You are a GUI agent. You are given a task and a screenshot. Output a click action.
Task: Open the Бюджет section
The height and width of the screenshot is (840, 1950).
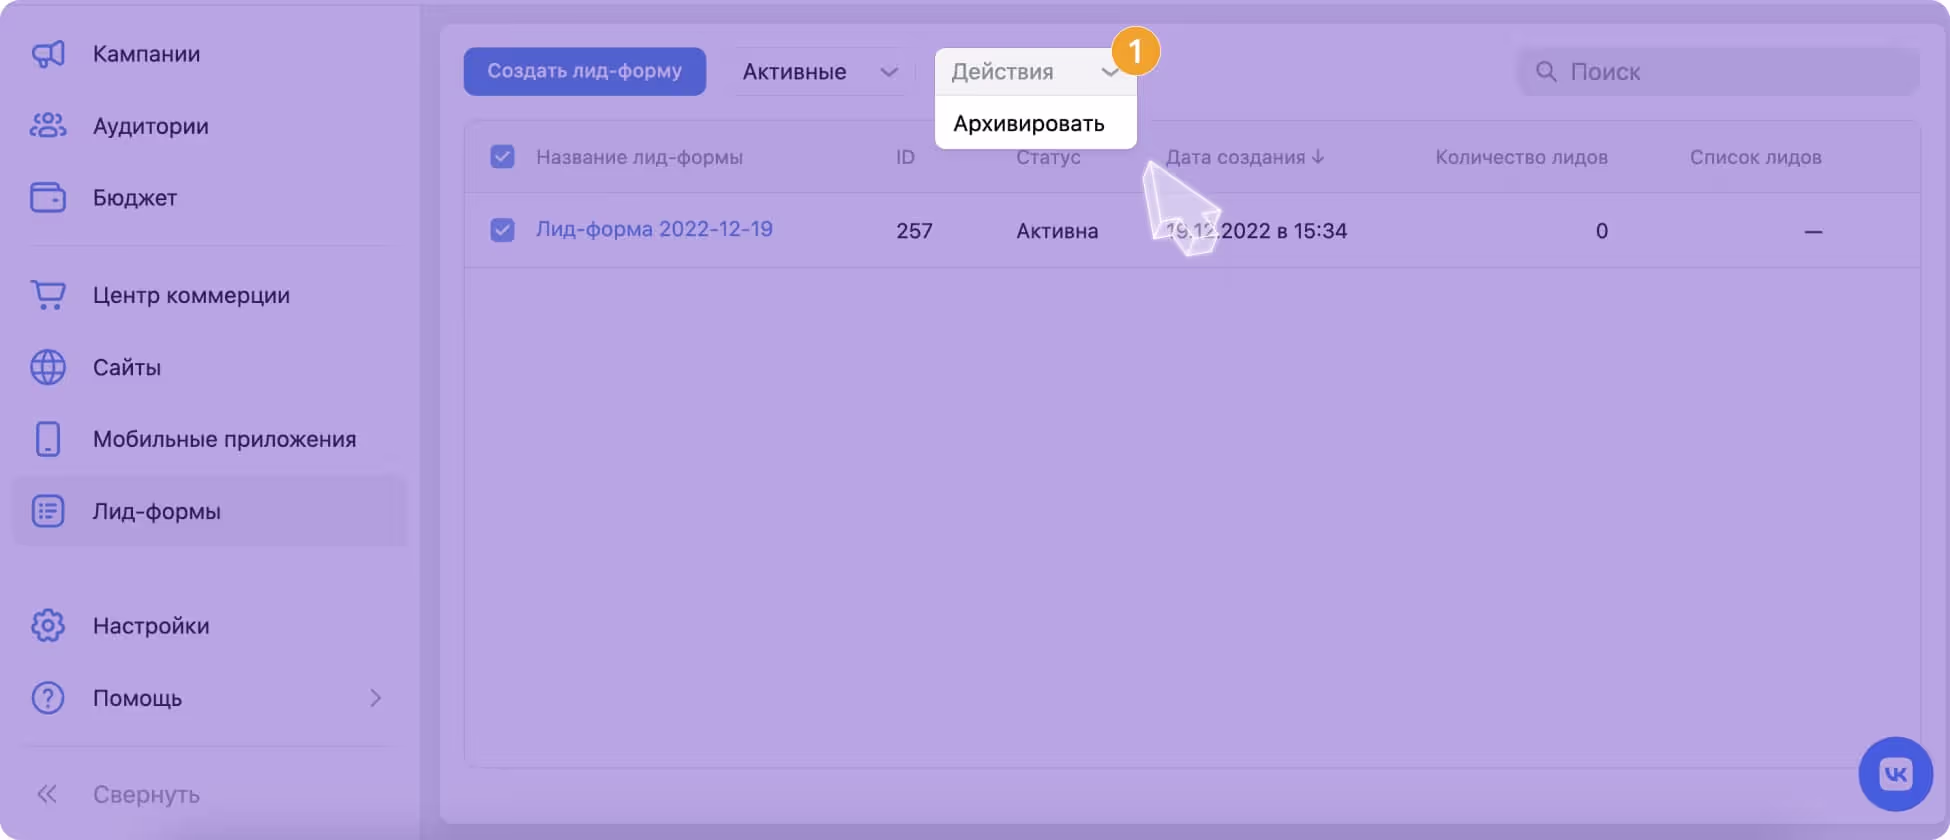pos(135,198)
